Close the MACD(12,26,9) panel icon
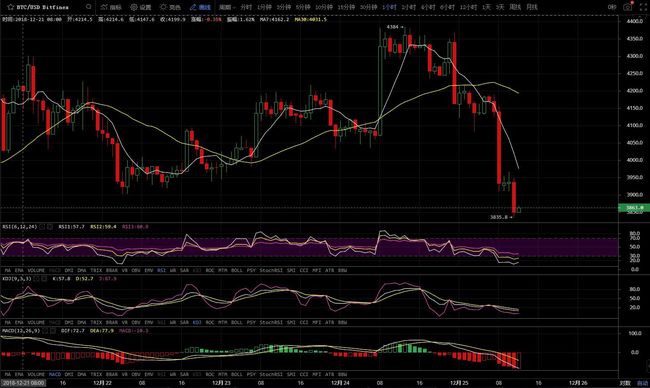This screenshot has height=388, width=650. (x=53, y=331)
